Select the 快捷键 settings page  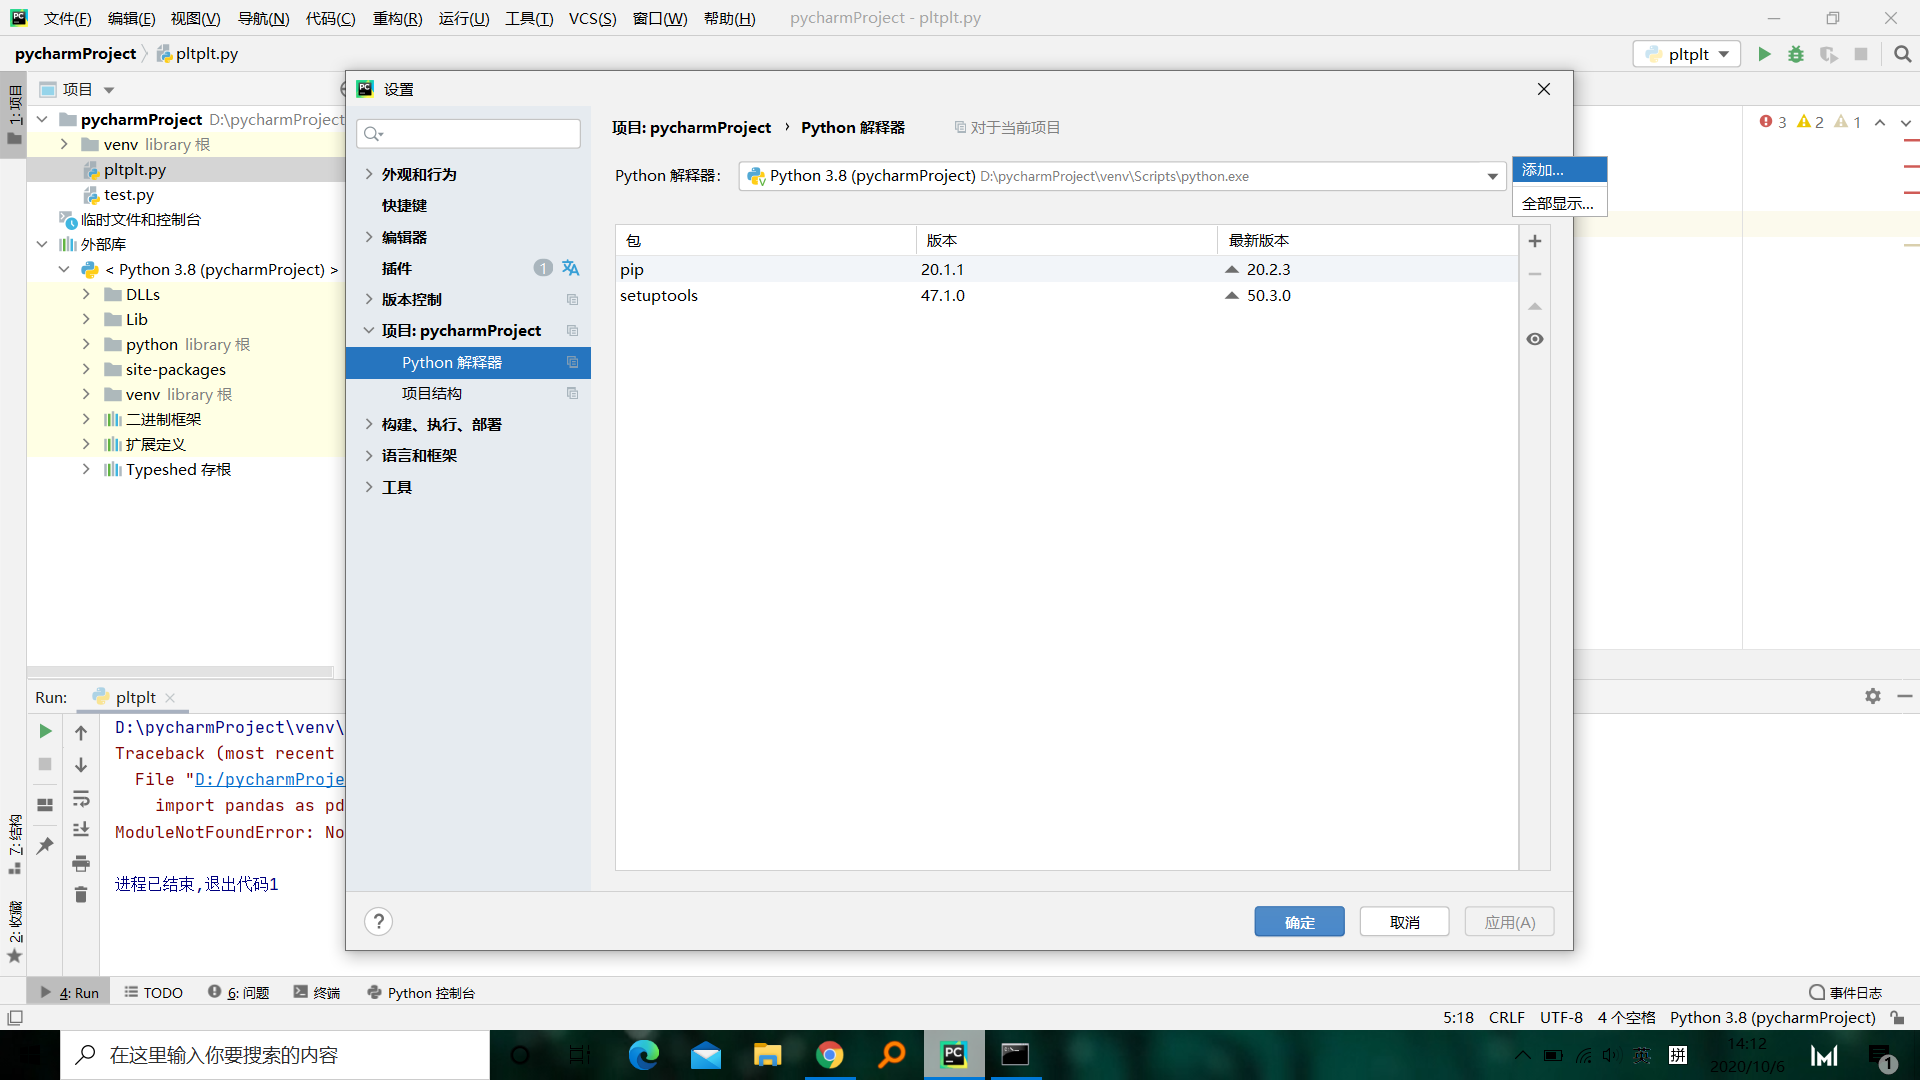tap(404, 205)
